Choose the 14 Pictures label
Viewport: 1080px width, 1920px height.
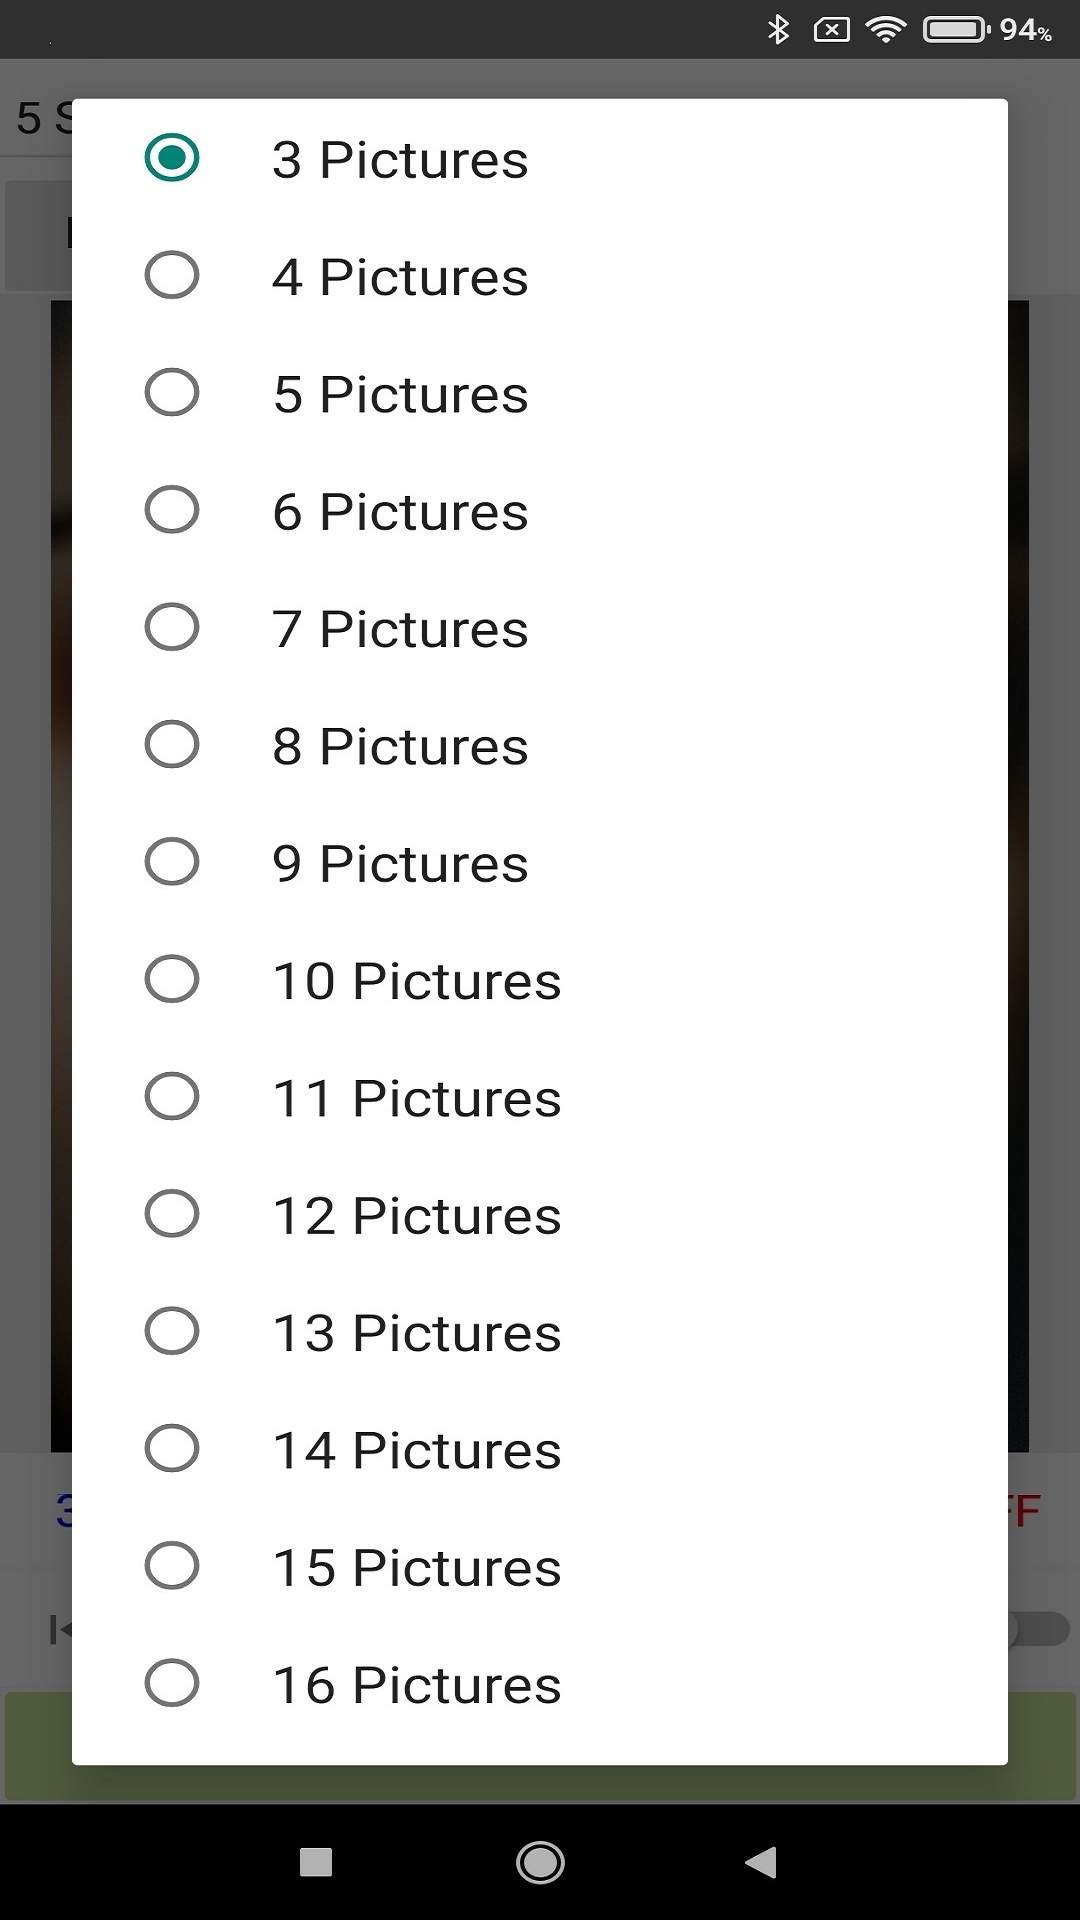click(416, 1450)
